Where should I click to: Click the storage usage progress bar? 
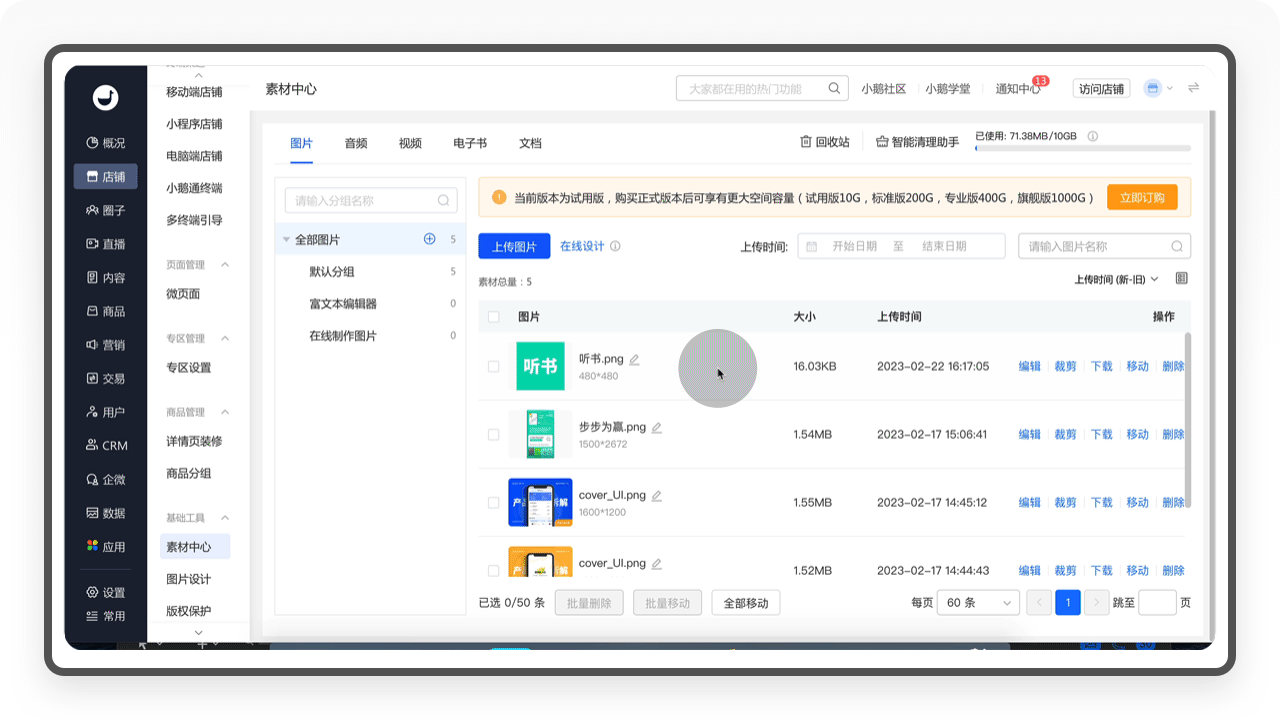pyautogui.click(x=1083, y=148)
